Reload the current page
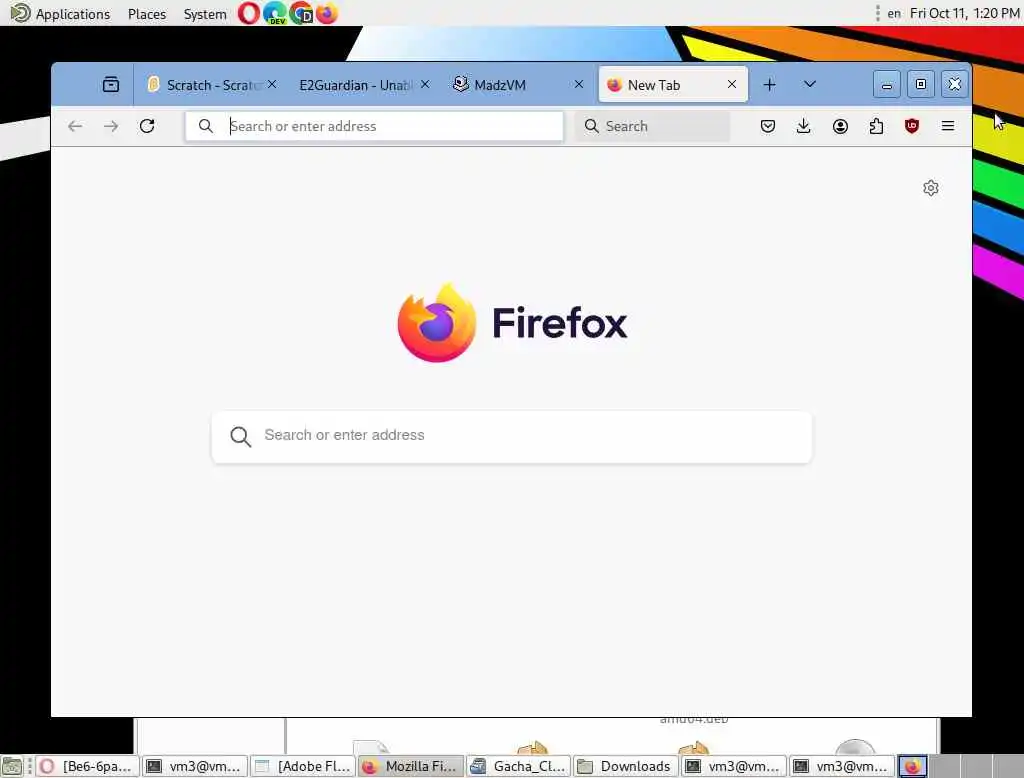Image resolution: width=1024 pixels, height=778 pixels. [147, 126]
